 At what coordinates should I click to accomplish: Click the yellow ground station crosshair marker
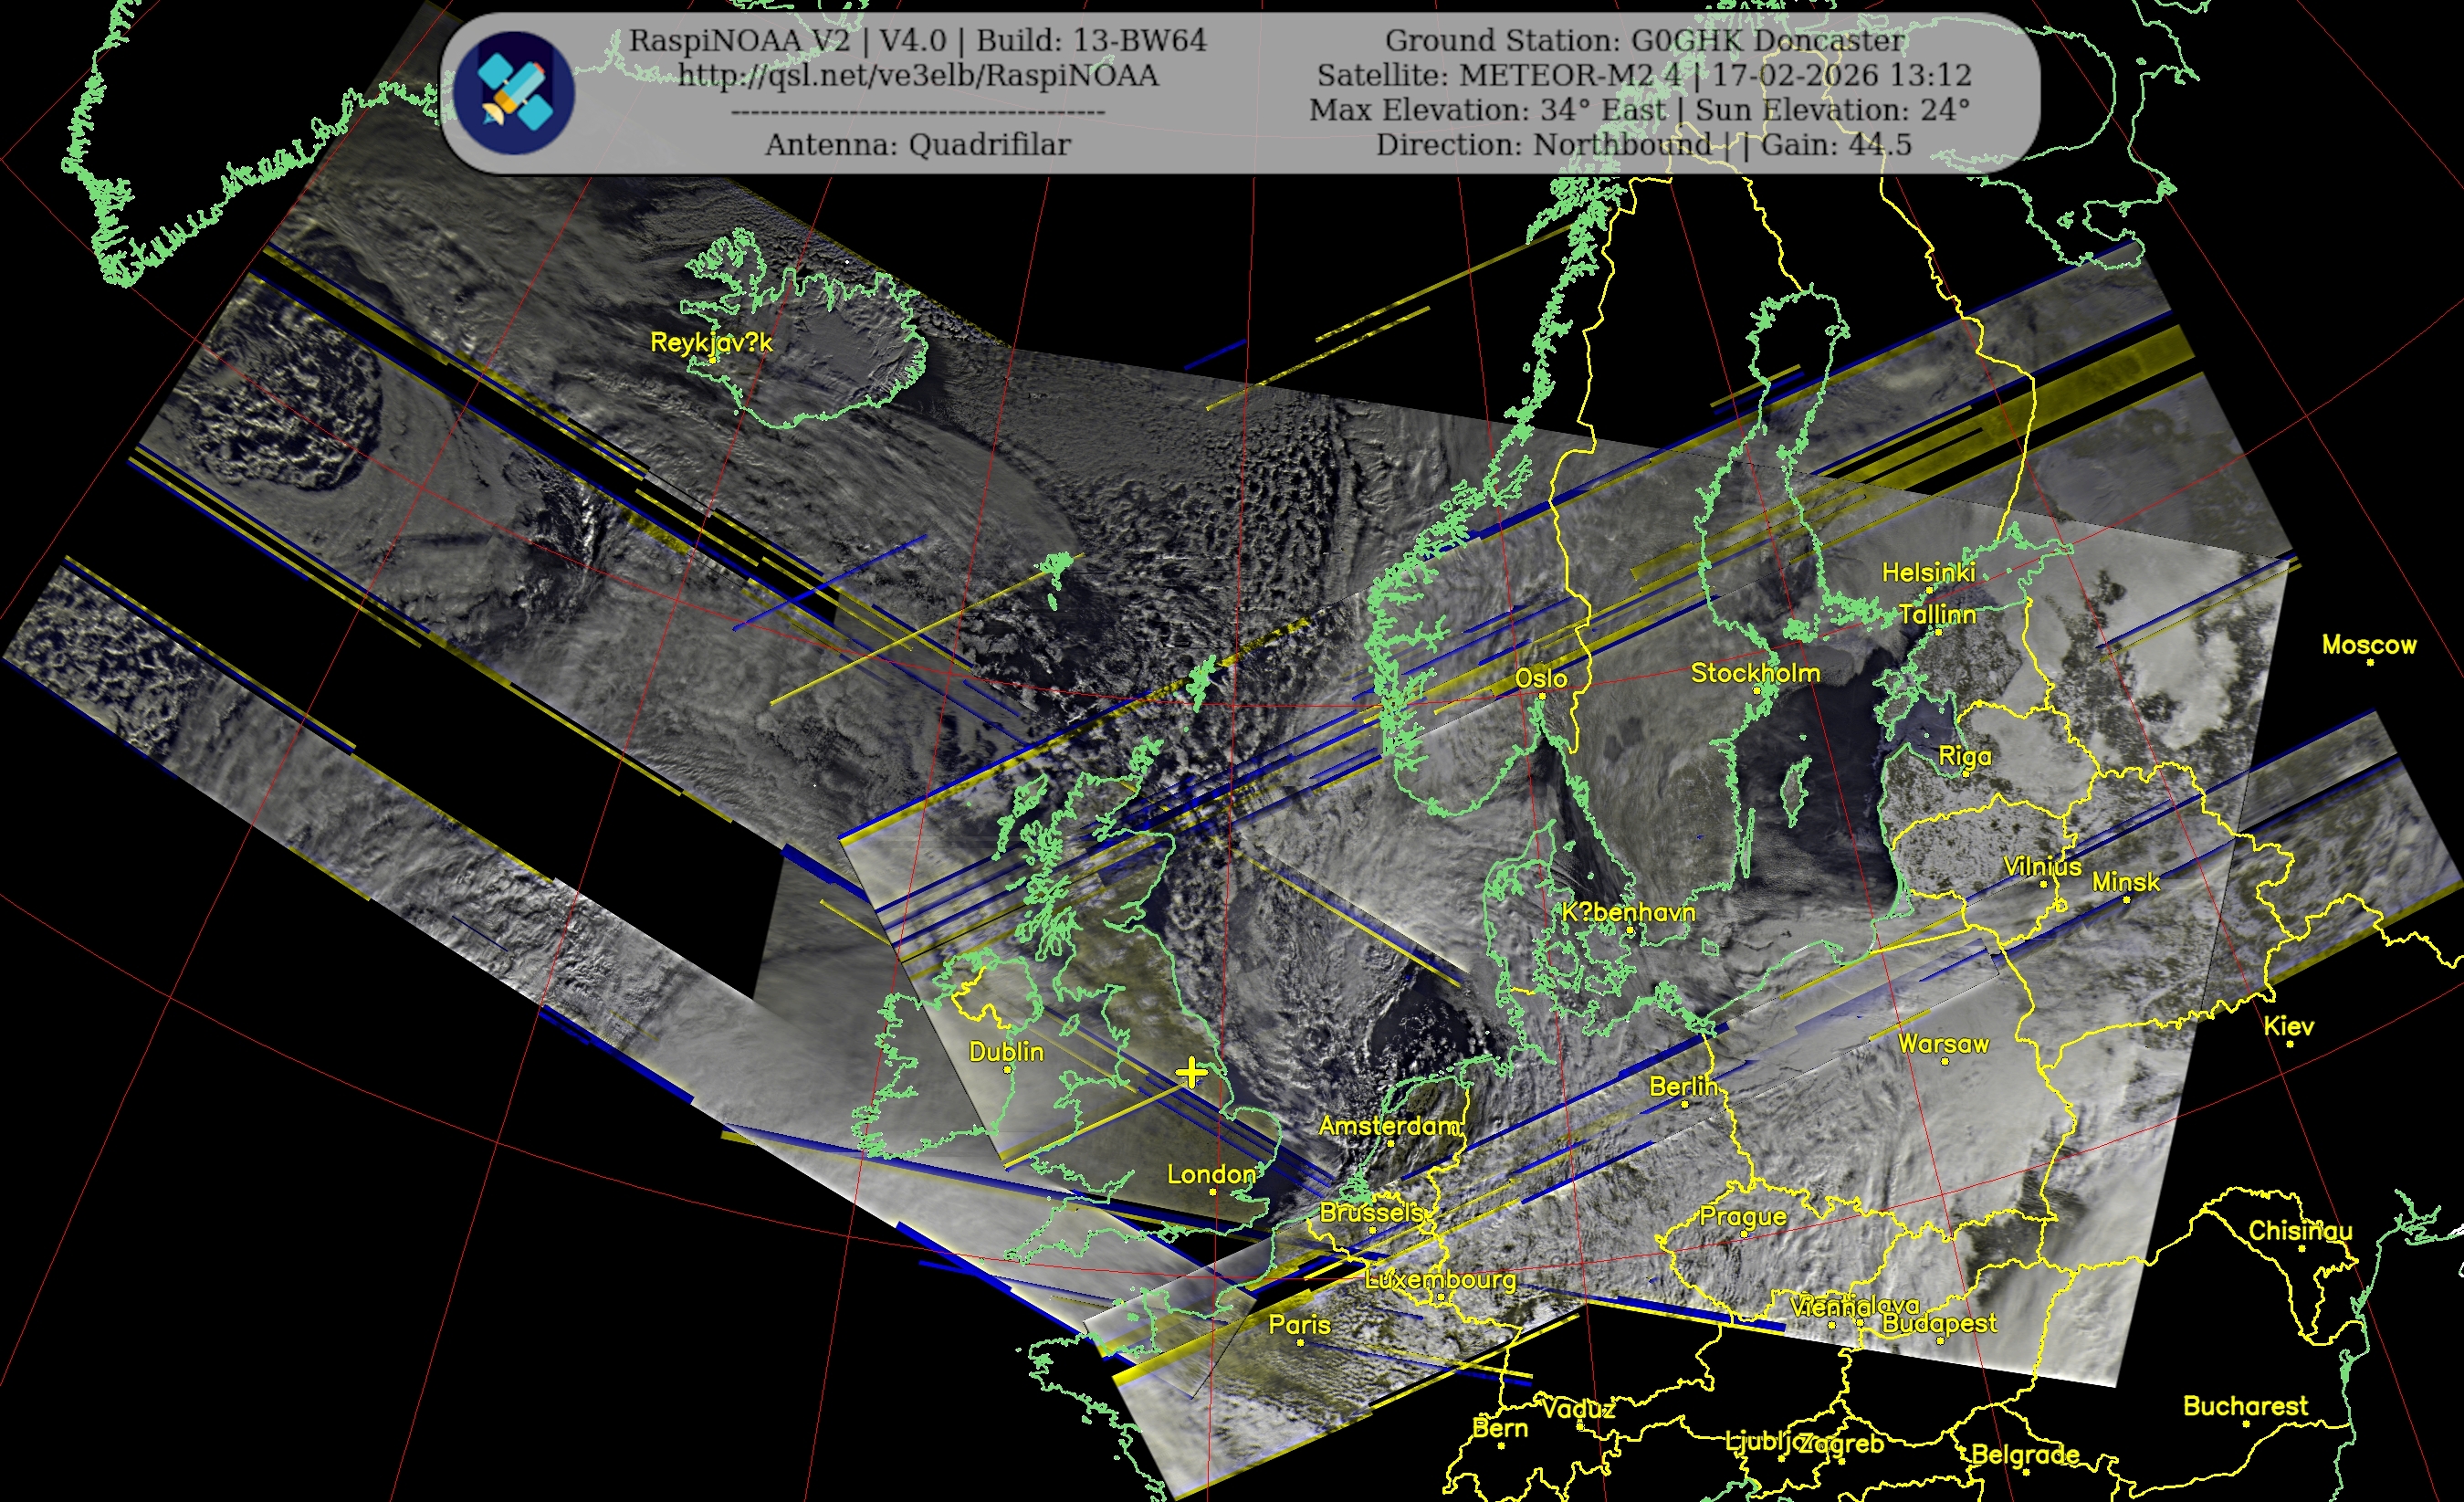1191,1073
